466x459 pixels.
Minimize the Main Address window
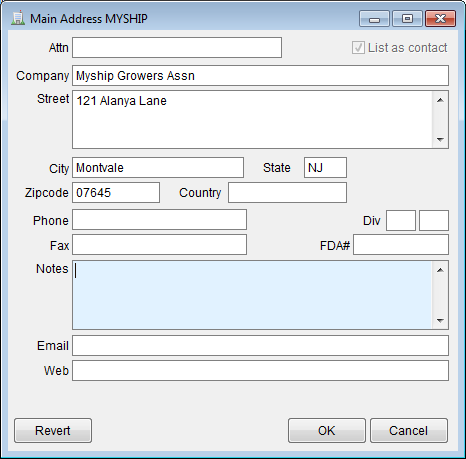point(374,19)
